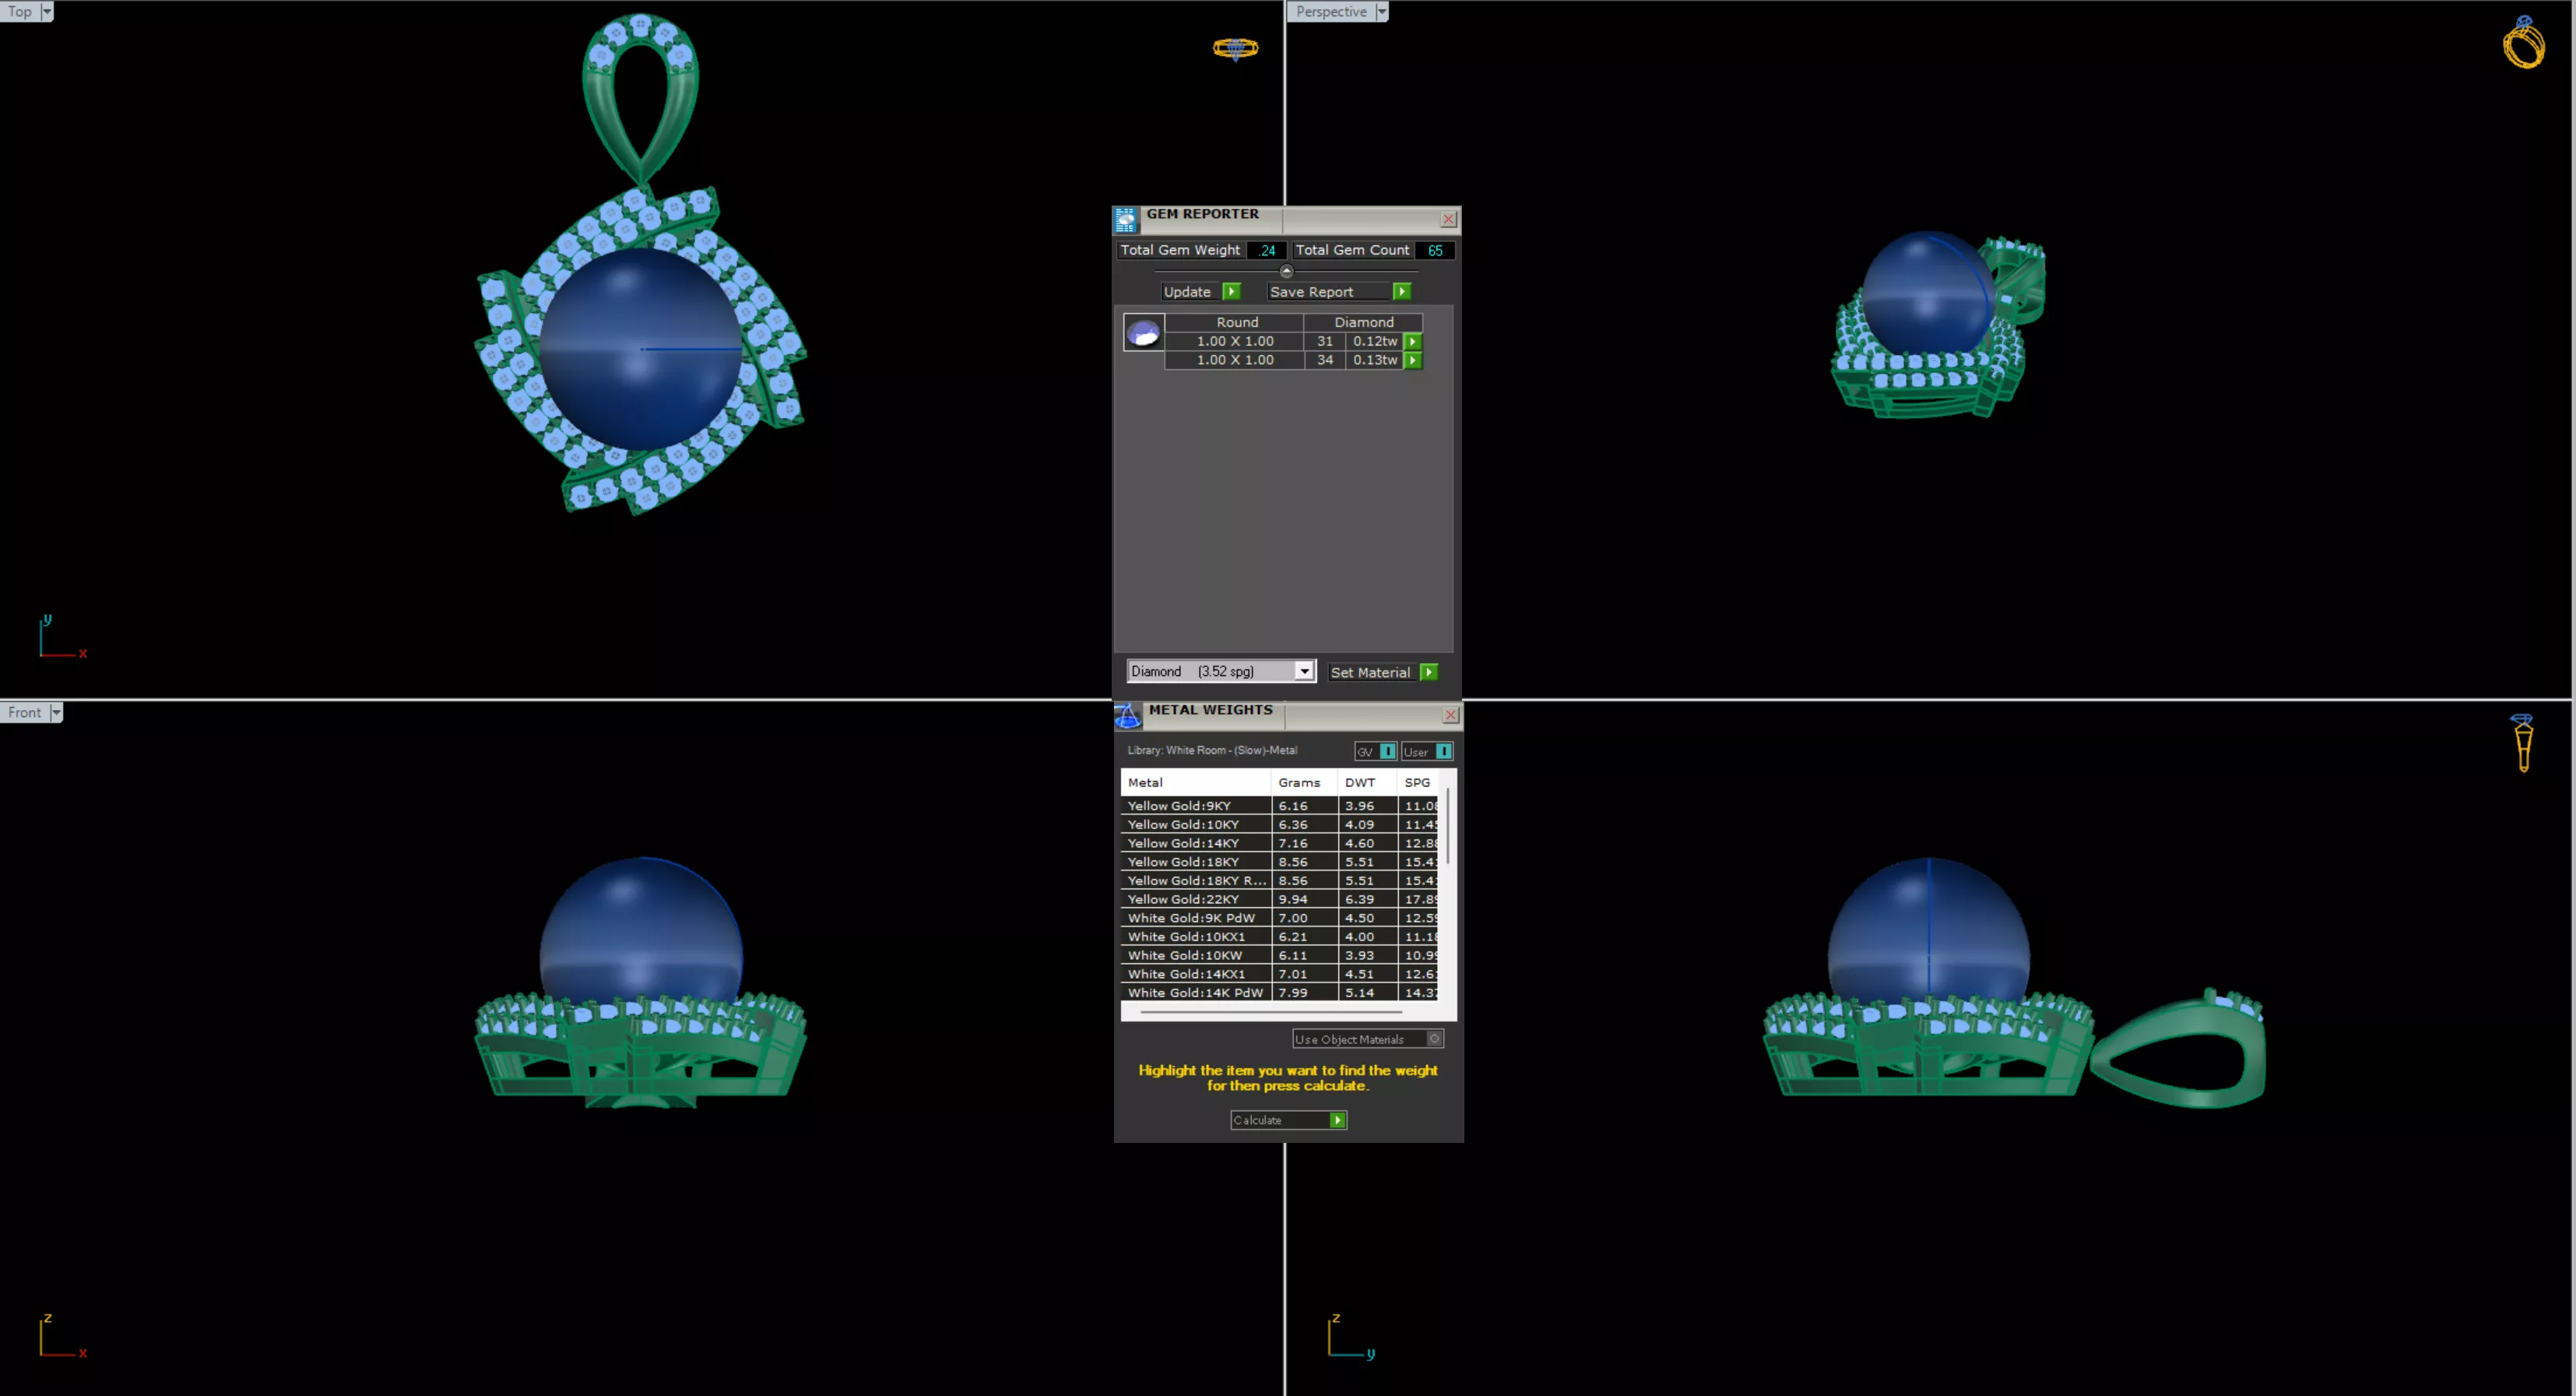The width and height of the screenshot is (2576, 1396).
Task: Close the Gem Reporter panel
Action: (1448, 219)
